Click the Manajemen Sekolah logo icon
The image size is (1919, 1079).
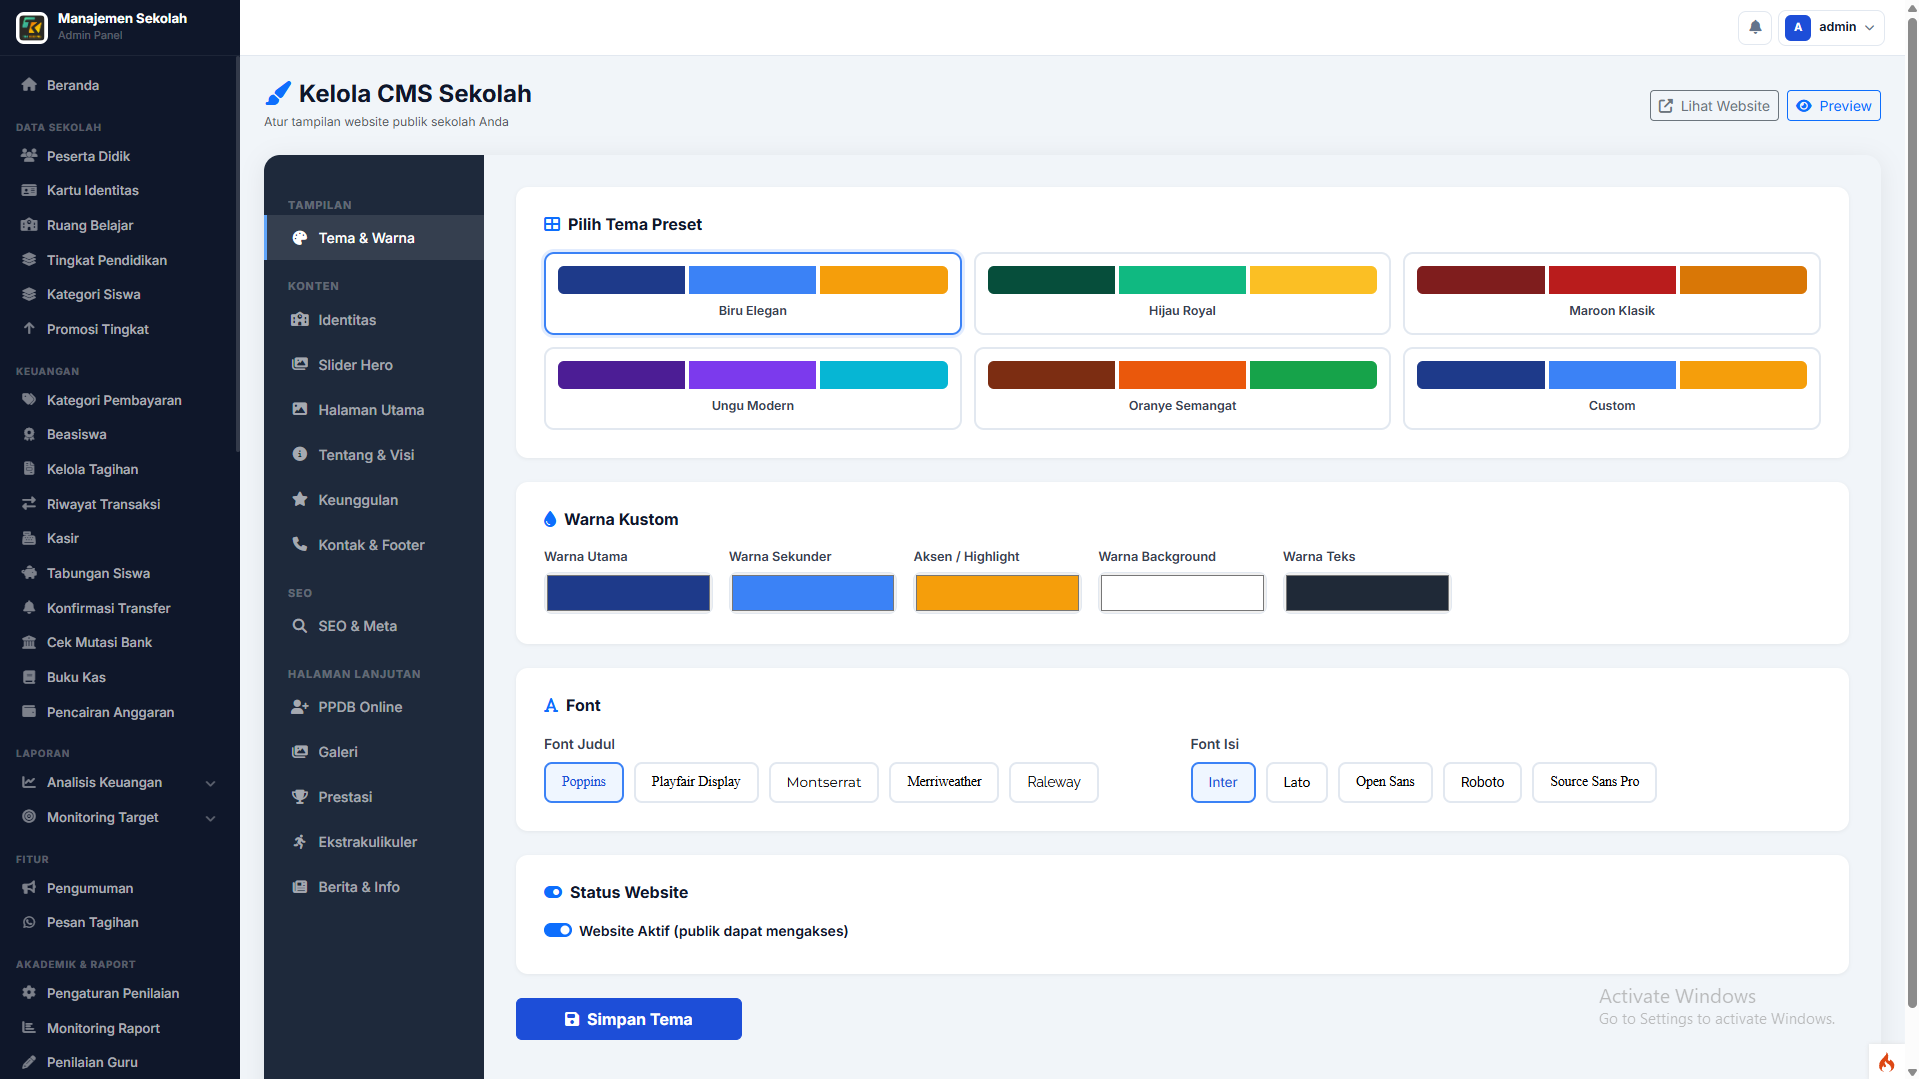point(32,27)
